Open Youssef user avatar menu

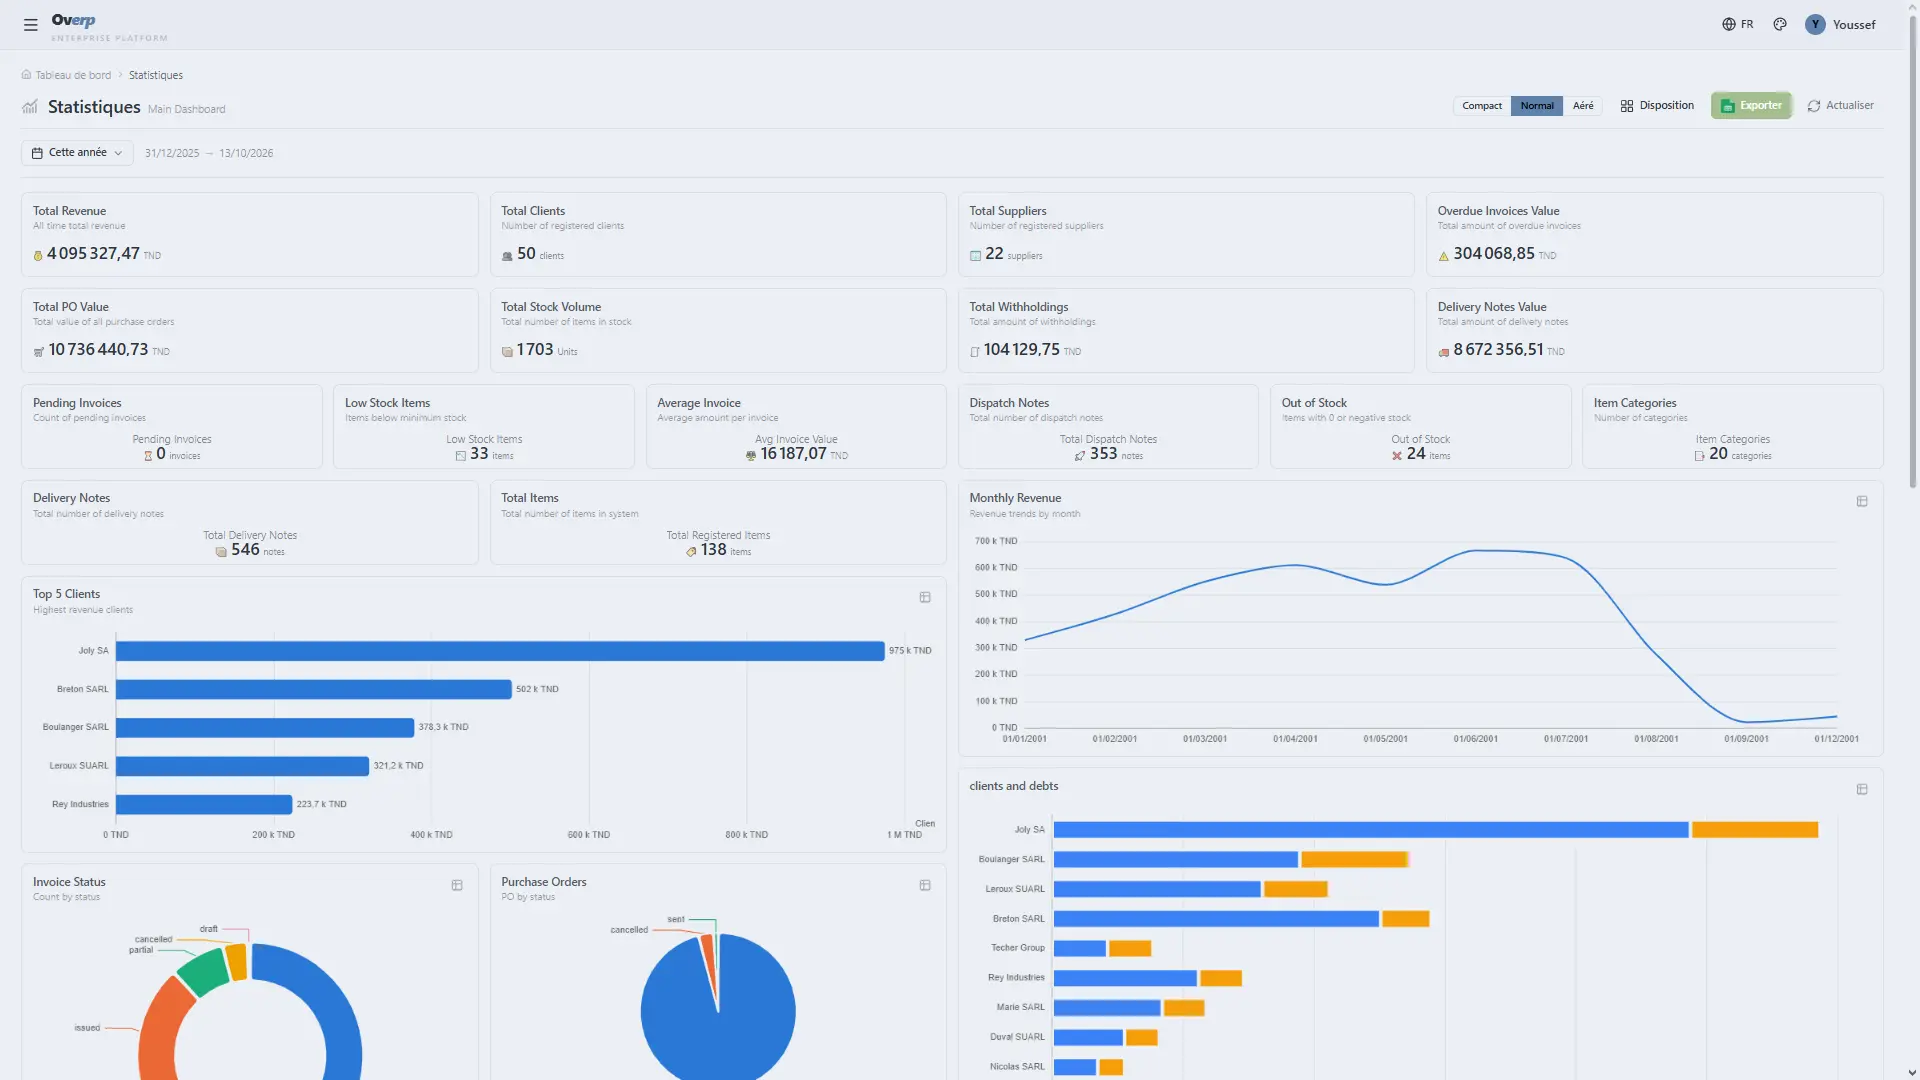[1840, 25]
